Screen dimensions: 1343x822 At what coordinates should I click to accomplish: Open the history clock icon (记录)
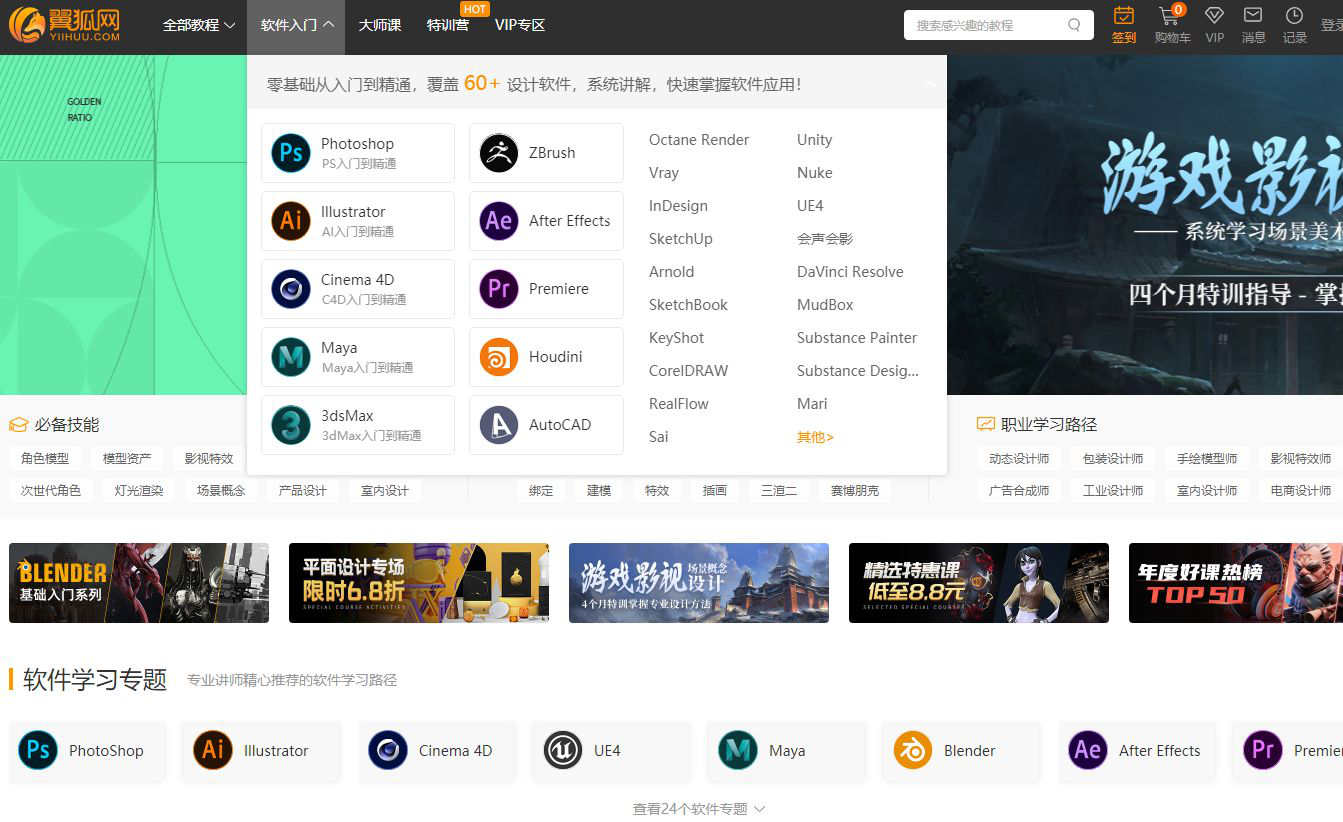(1294, 16)
